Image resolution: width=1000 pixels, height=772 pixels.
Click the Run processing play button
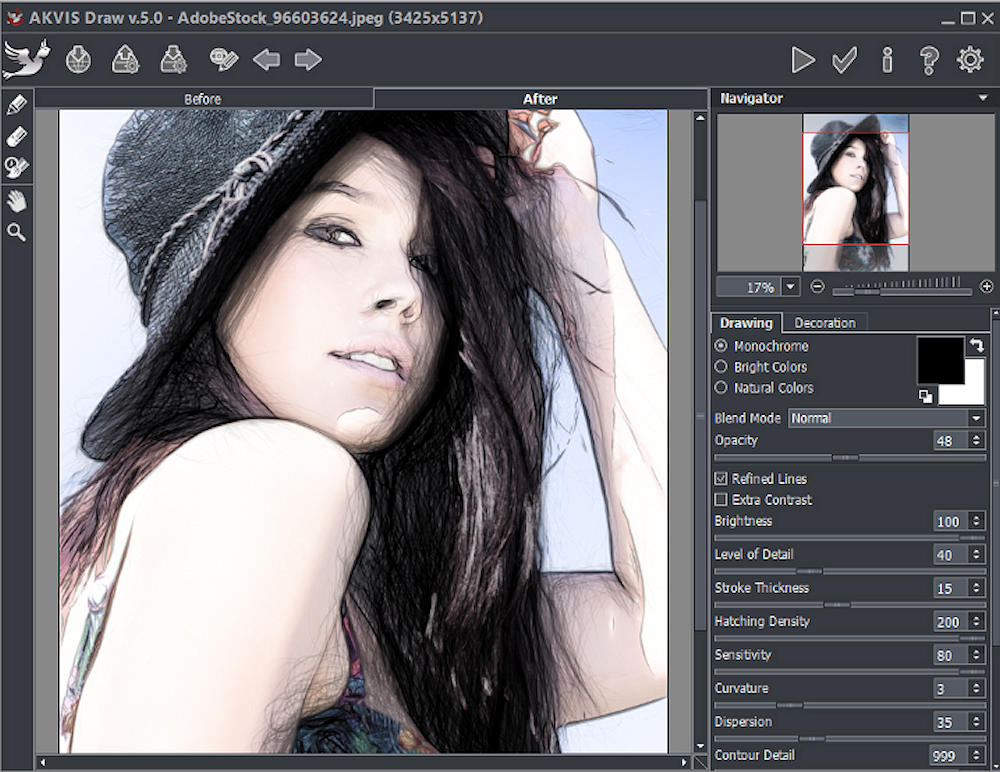[803, 60]
